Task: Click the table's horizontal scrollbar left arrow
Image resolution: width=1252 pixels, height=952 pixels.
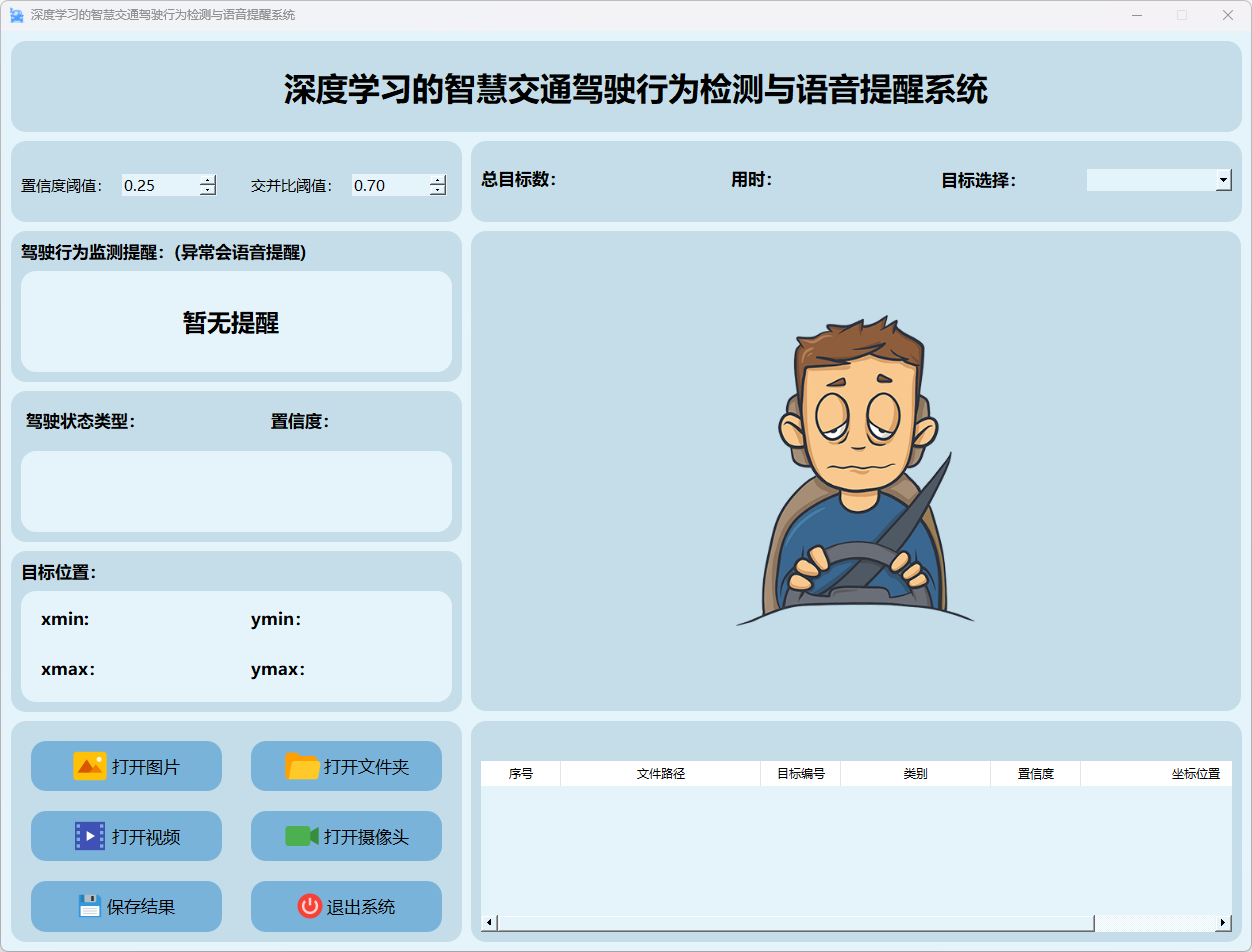Action: tap(489, 923)
